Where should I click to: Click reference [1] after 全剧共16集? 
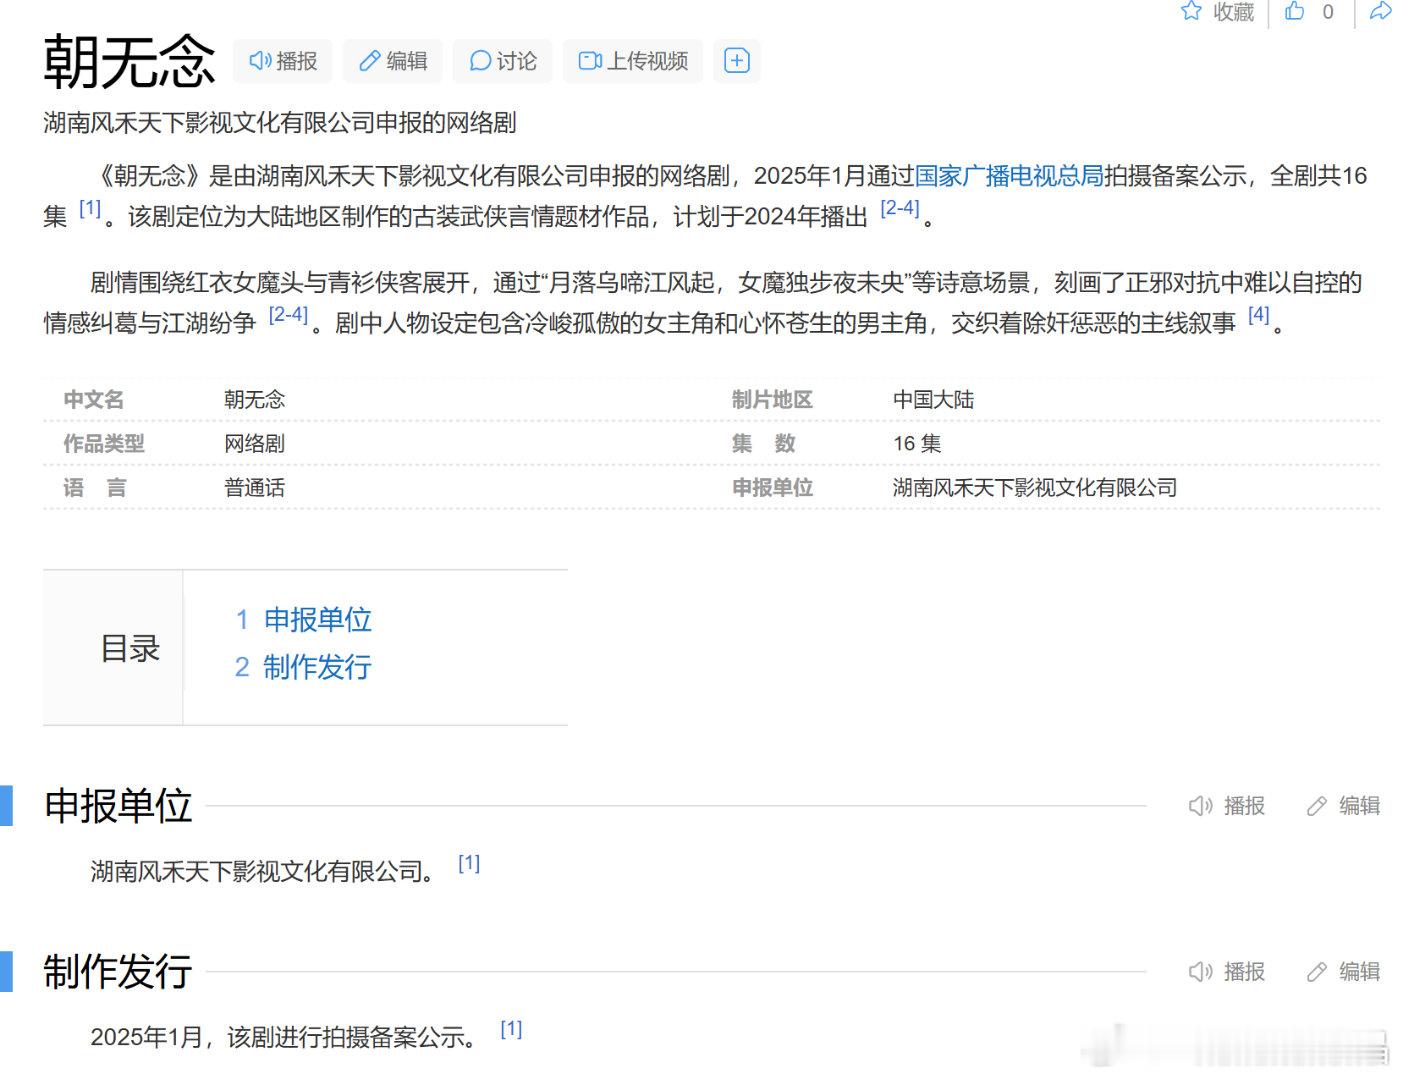(x=90, y=207)
